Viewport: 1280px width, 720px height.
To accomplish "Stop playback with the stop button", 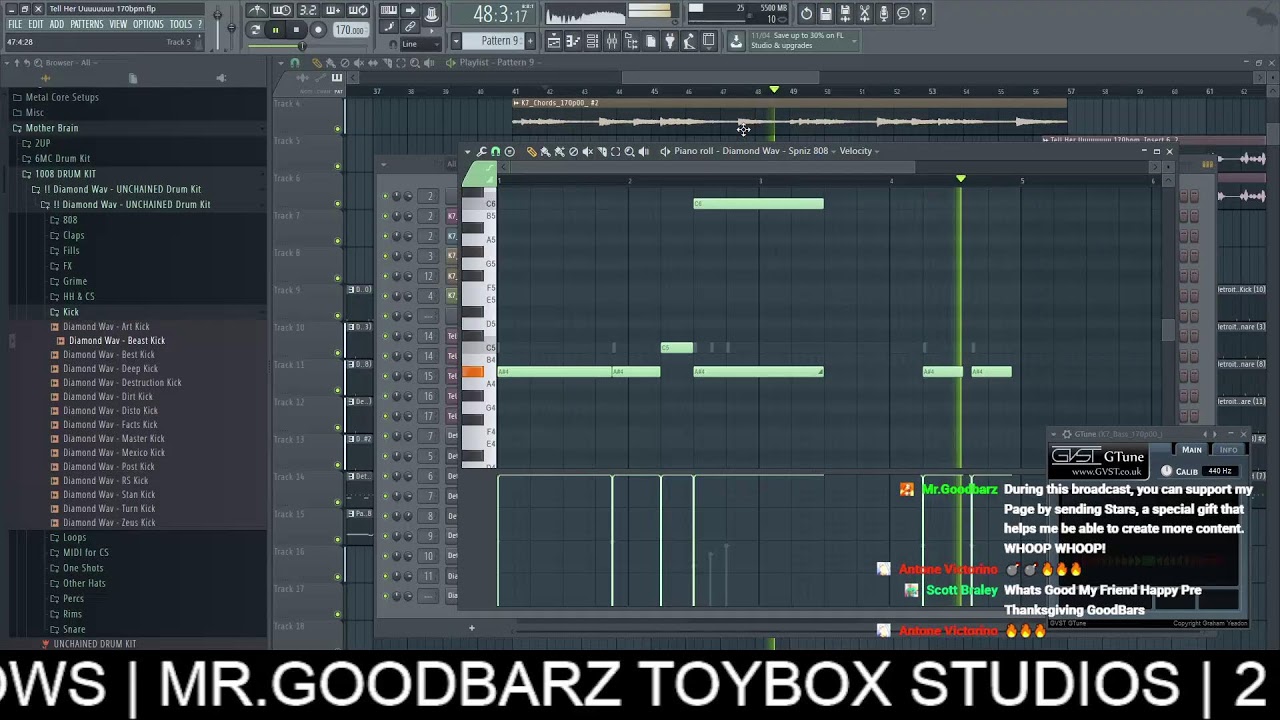I will pos(296,30).
